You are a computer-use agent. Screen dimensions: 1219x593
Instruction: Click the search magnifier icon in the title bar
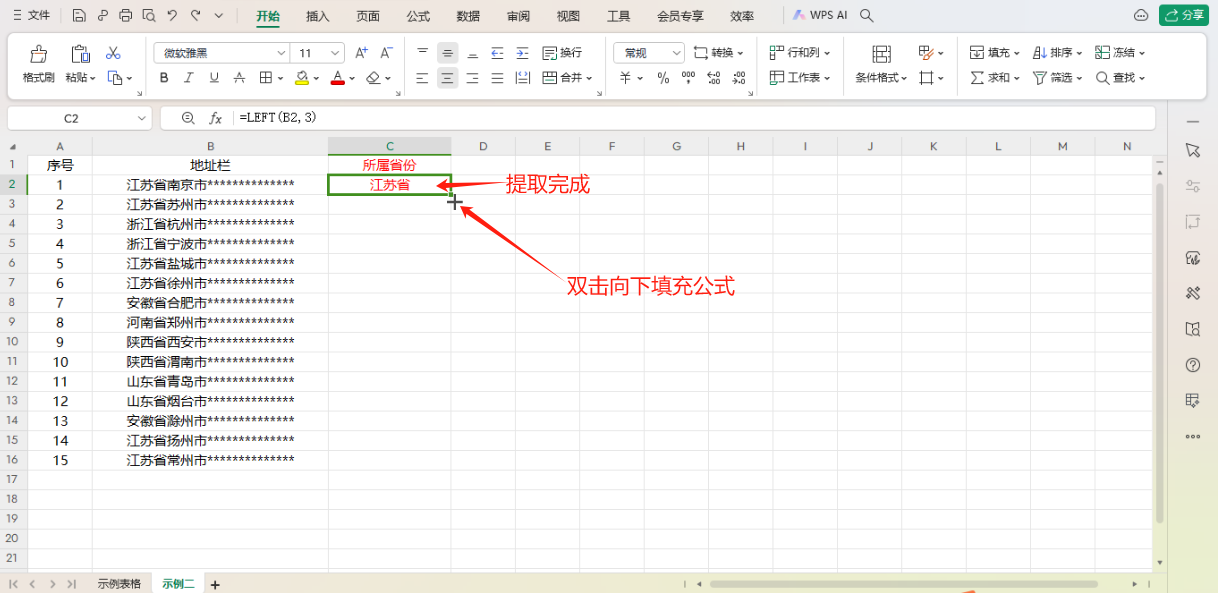867,16
